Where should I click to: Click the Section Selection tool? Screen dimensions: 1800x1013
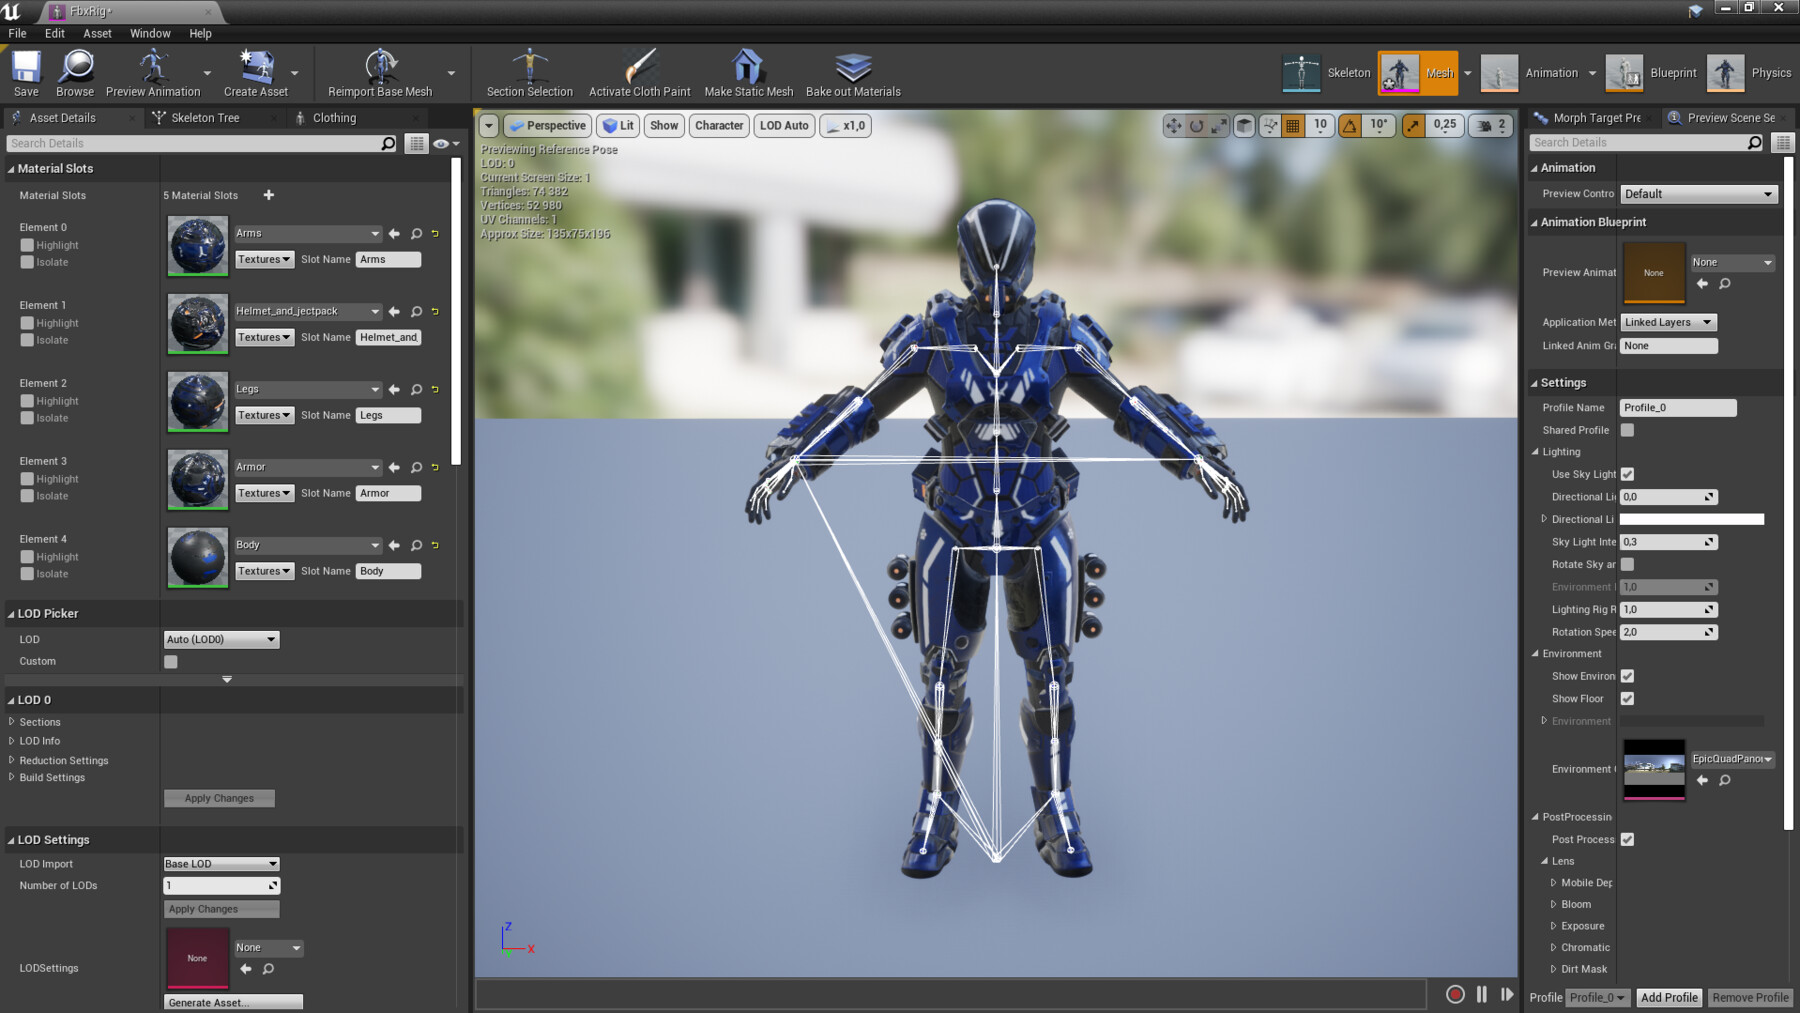(529, 67)
